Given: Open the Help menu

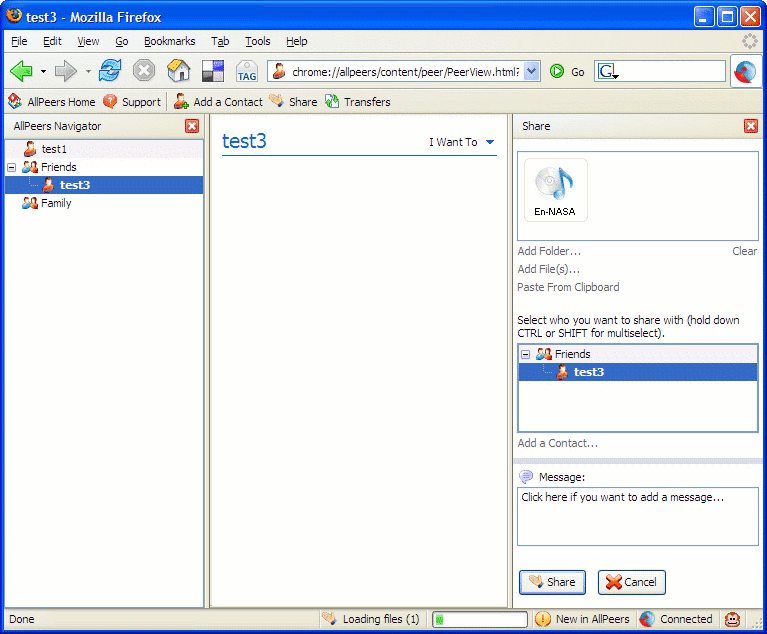Looking at the screenshot, I should (x=297, y=41).
